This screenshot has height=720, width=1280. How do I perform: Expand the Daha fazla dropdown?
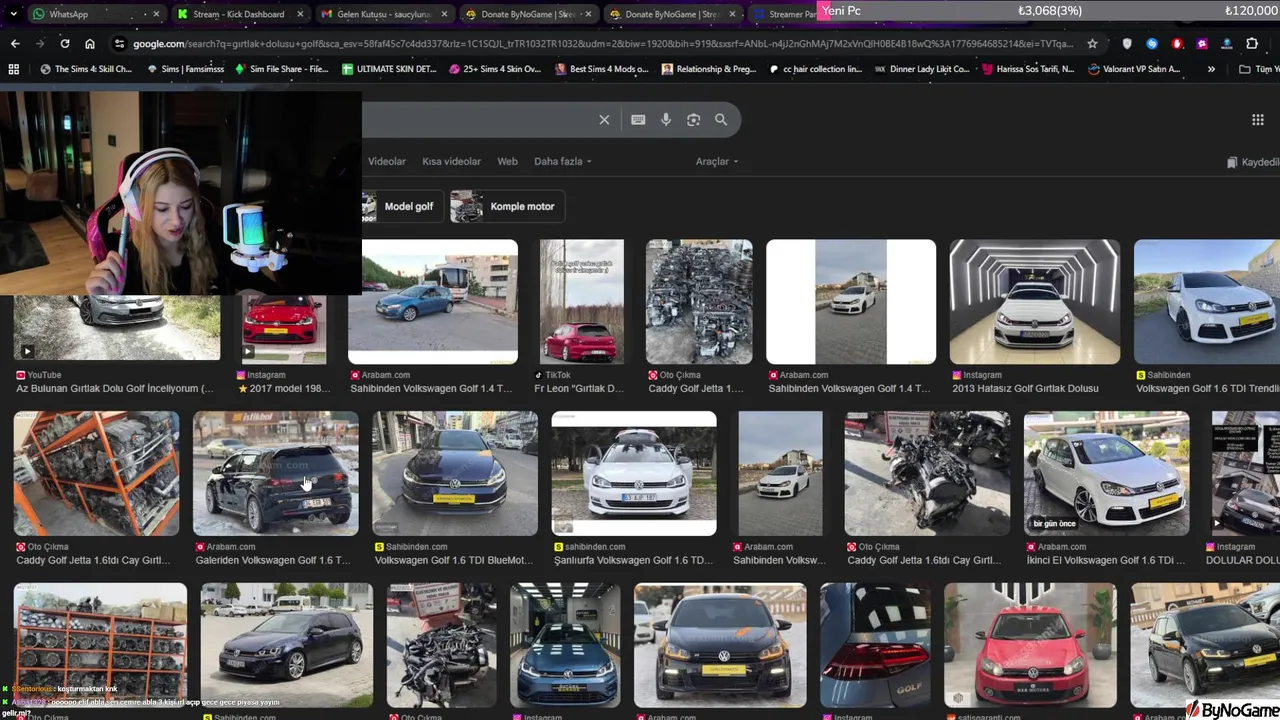563,161
